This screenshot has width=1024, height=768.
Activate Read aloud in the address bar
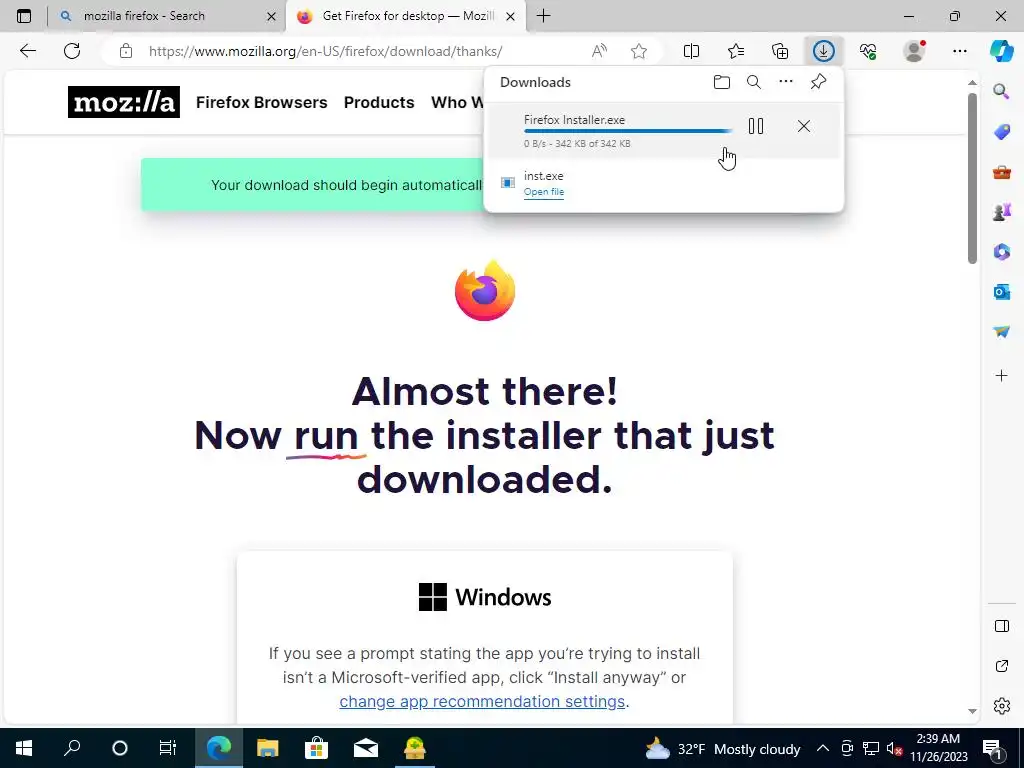599,51
